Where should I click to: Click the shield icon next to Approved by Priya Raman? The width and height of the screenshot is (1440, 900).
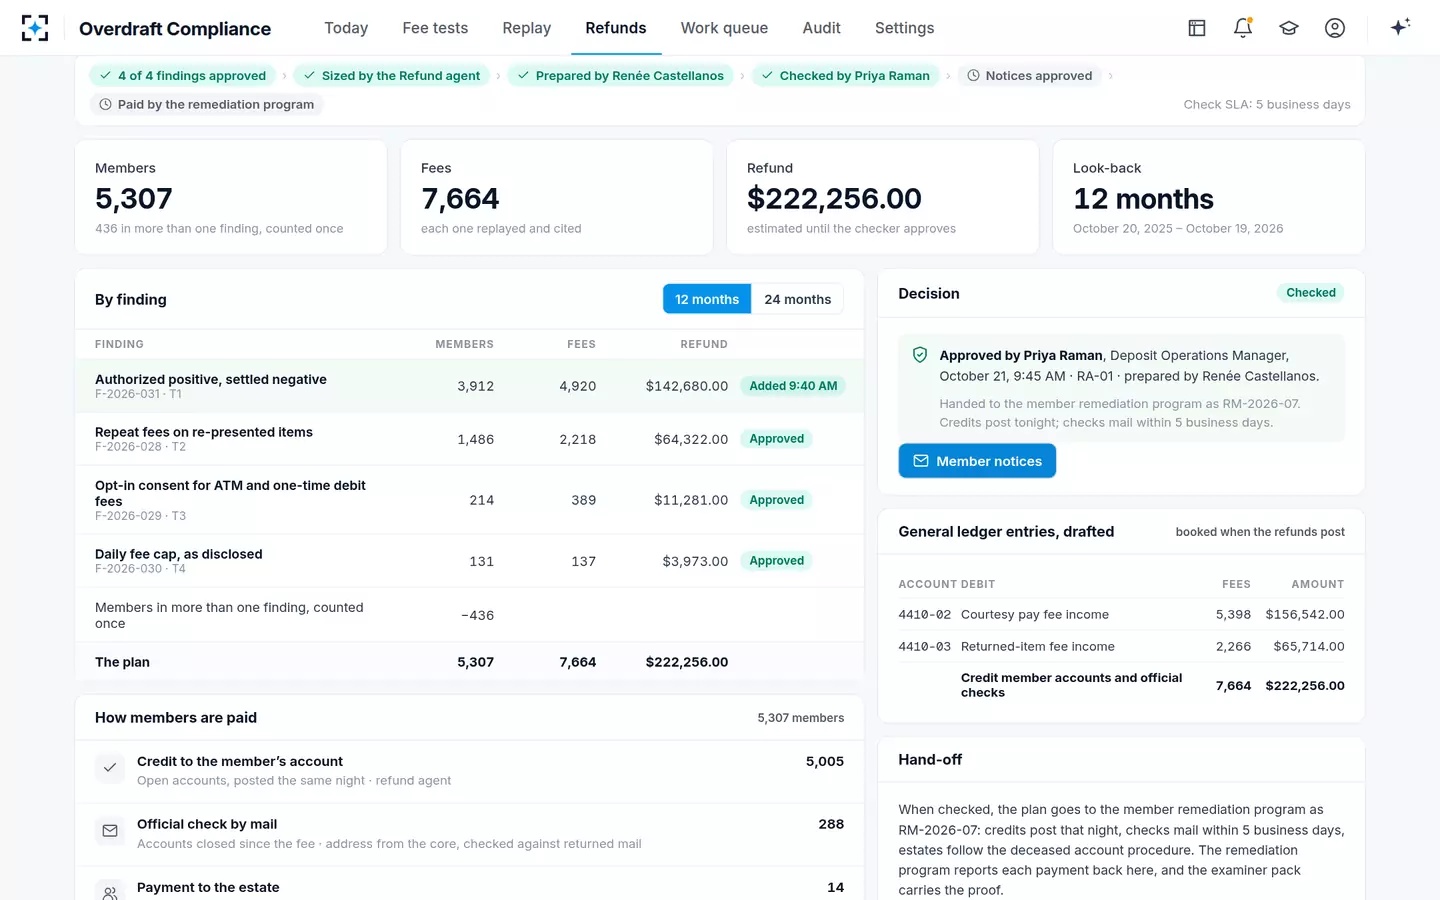point(920,355)
